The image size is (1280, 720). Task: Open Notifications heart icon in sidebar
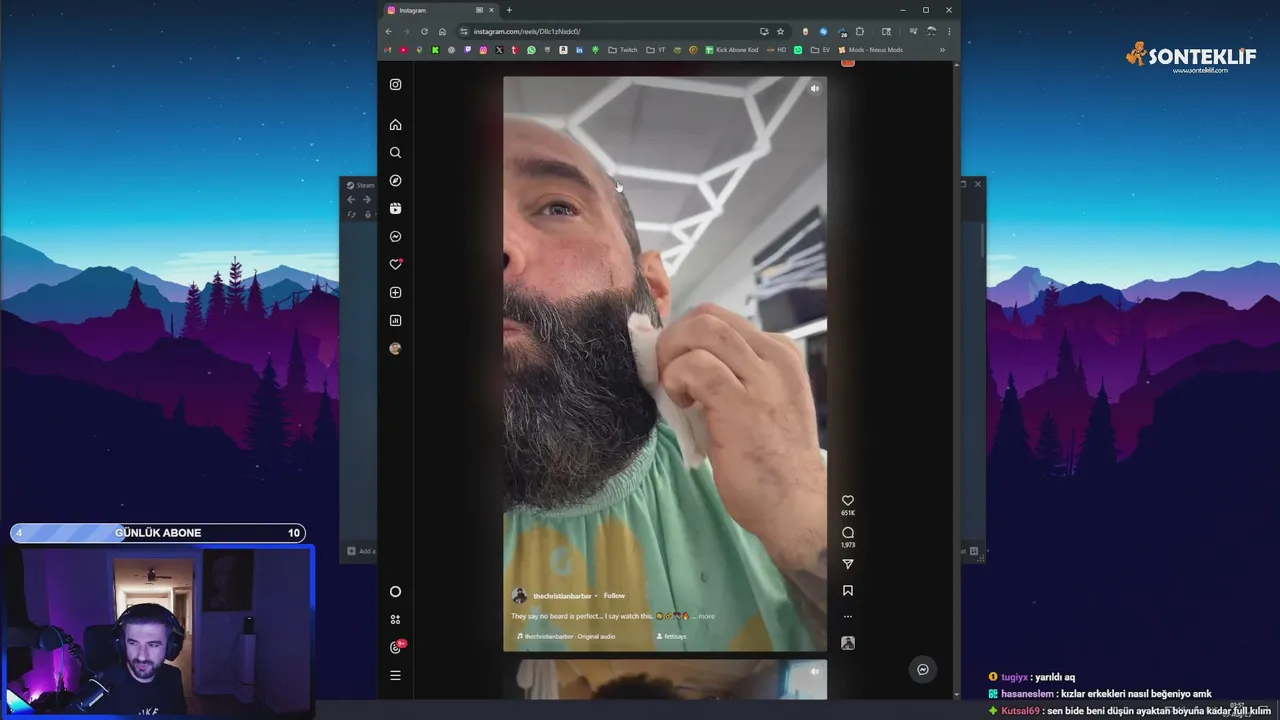point(395,265)
